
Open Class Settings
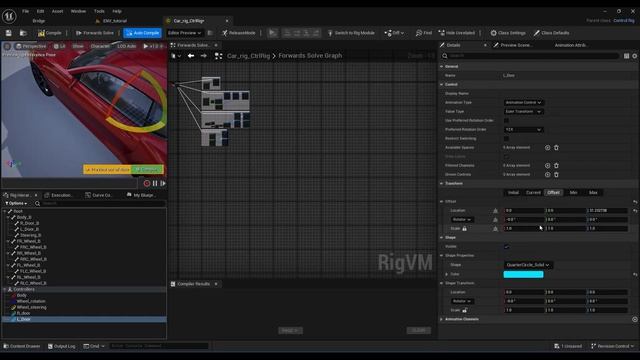(508, 33)
